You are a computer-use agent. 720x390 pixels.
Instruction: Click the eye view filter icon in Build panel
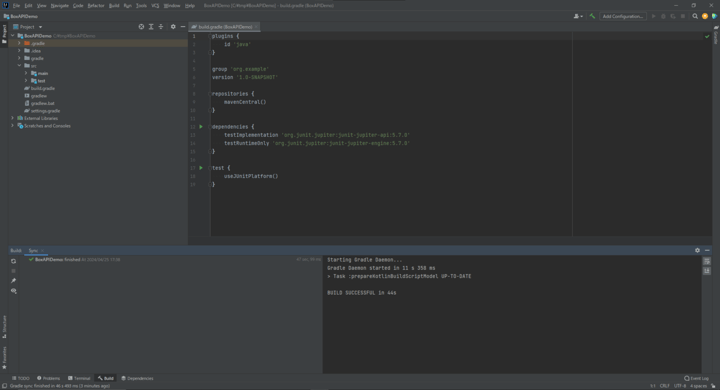(x=13, y=291)
